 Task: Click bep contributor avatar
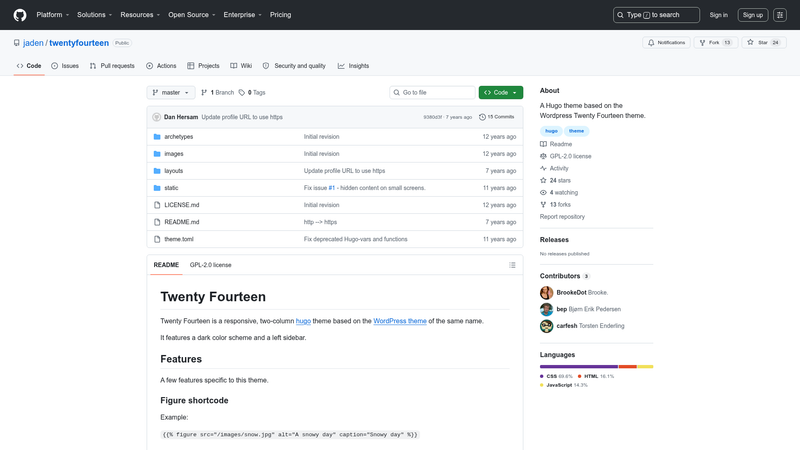(546, 309)
